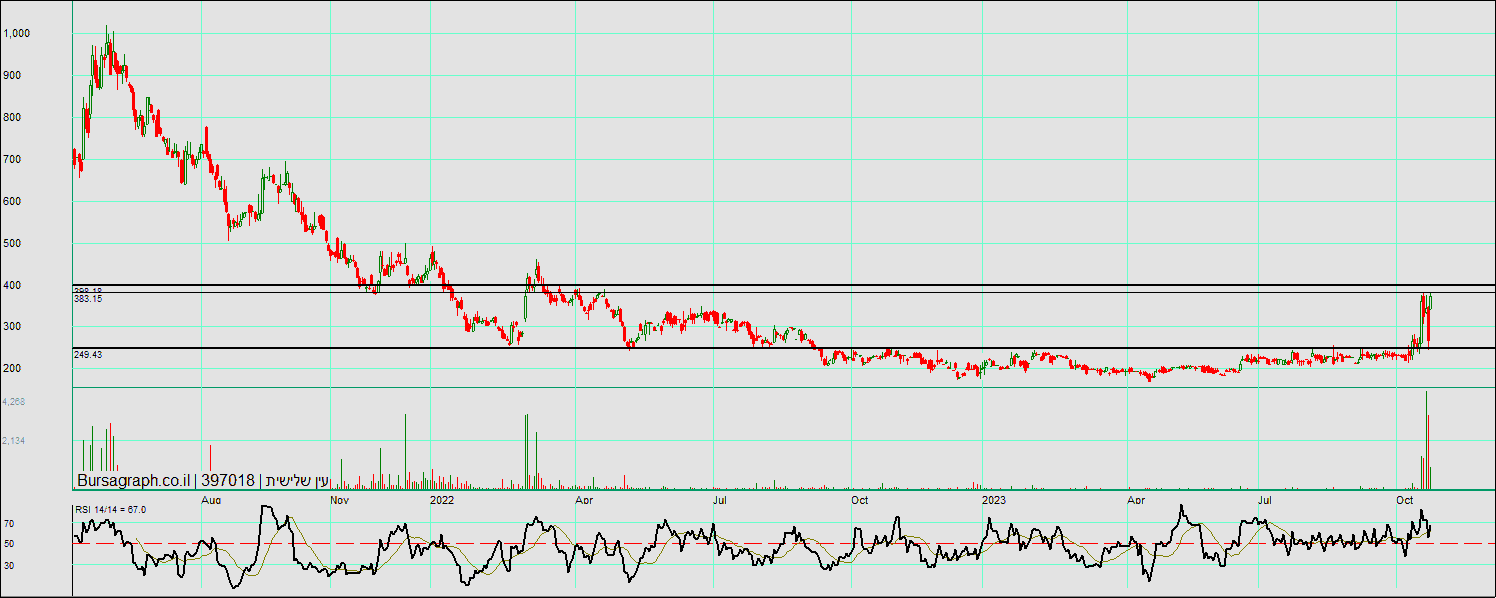Select the 249.43 support level label
Image resolution: width=1496 pixels, height=598 pixels.
(x=88, y=355)
